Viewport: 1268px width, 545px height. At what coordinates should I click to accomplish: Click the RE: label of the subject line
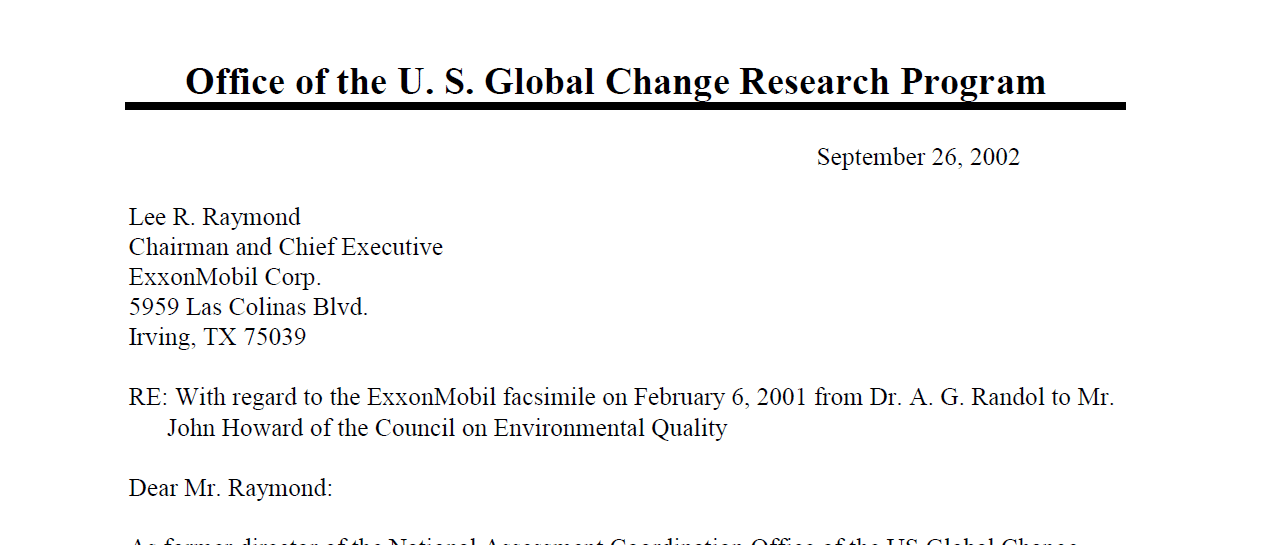pos(149,397)
